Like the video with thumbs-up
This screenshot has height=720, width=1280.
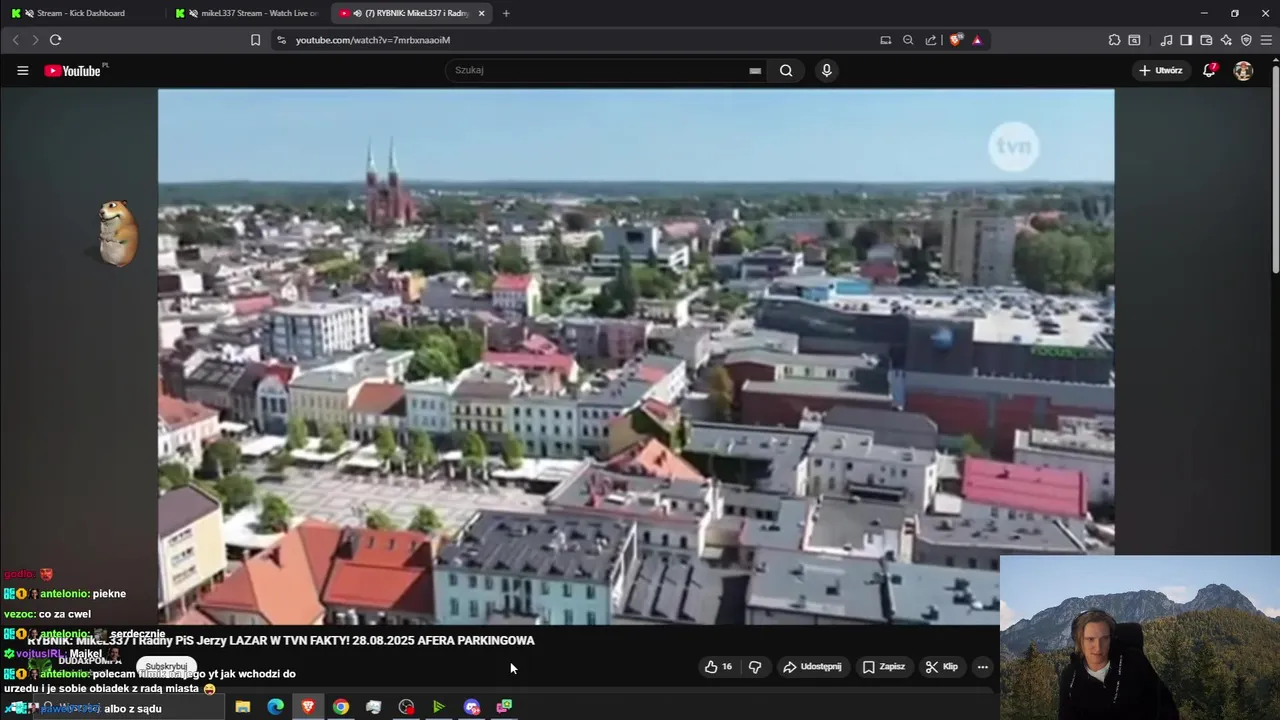(x=718, y=667)
